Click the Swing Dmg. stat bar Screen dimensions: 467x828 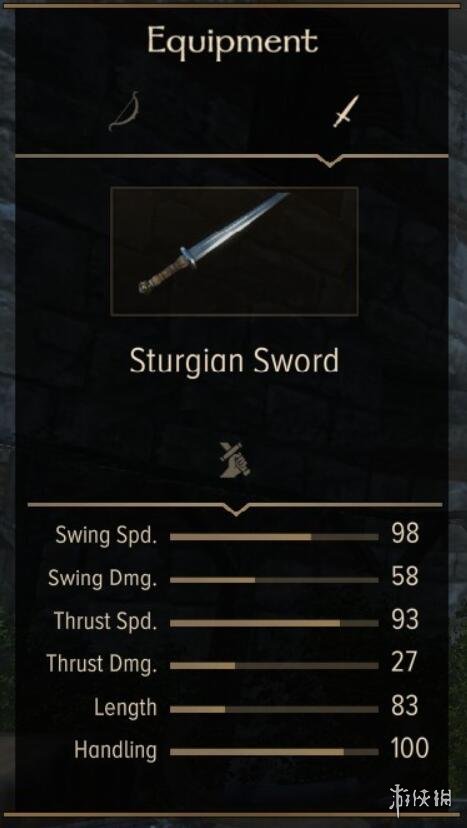click(x=274, y=580)
